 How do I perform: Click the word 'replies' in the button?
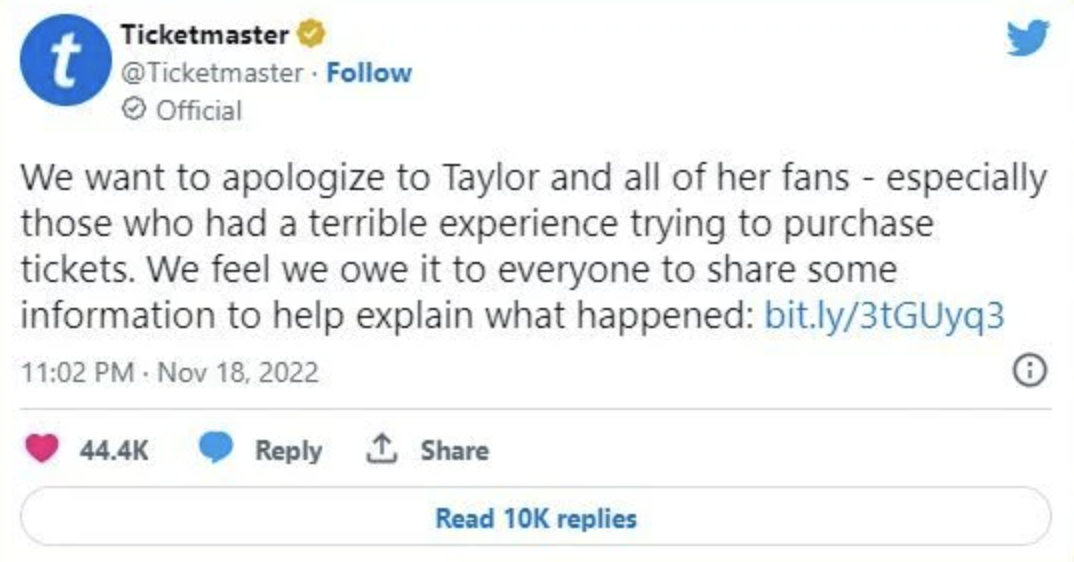(x=597, y=518)
